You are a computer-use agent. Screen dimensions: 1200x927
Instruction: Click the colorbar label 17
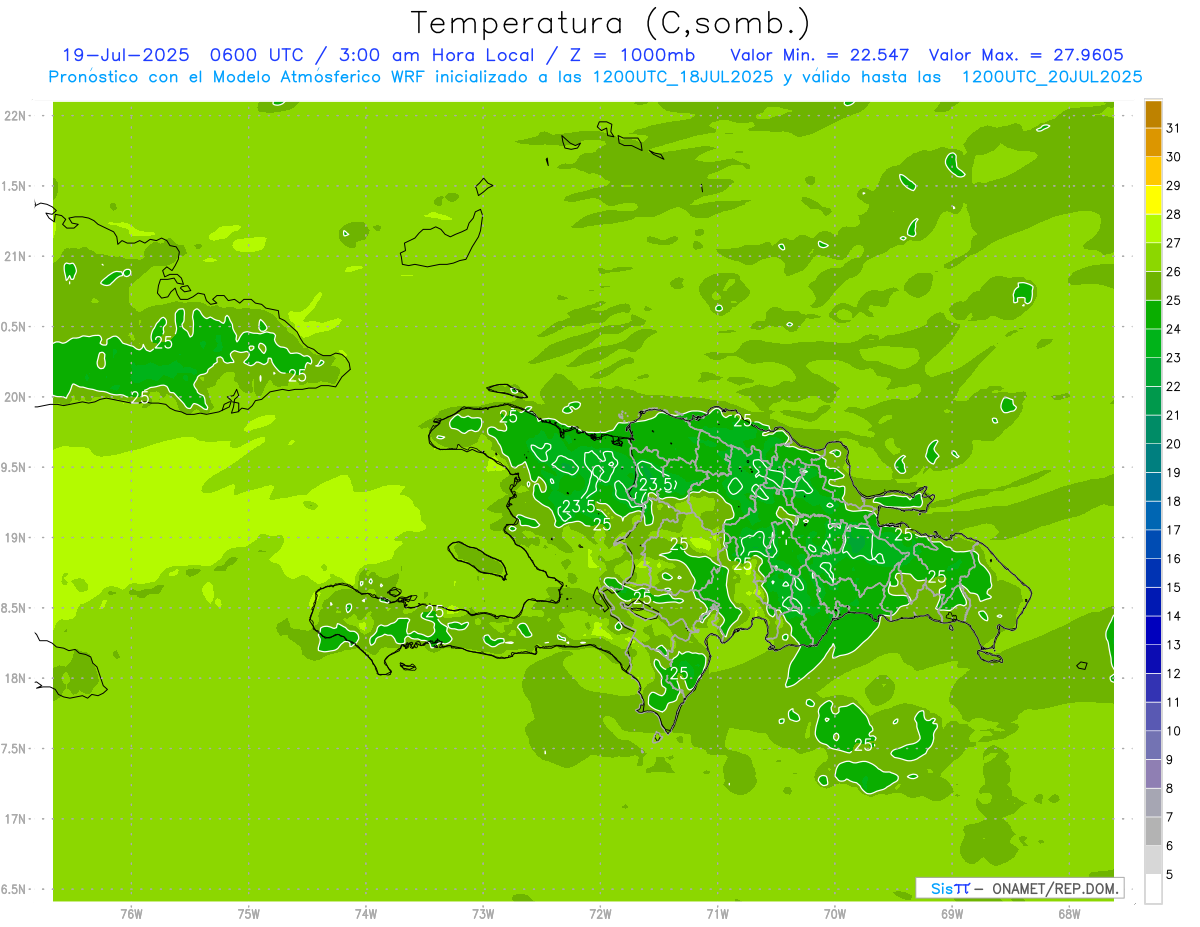1174,530
